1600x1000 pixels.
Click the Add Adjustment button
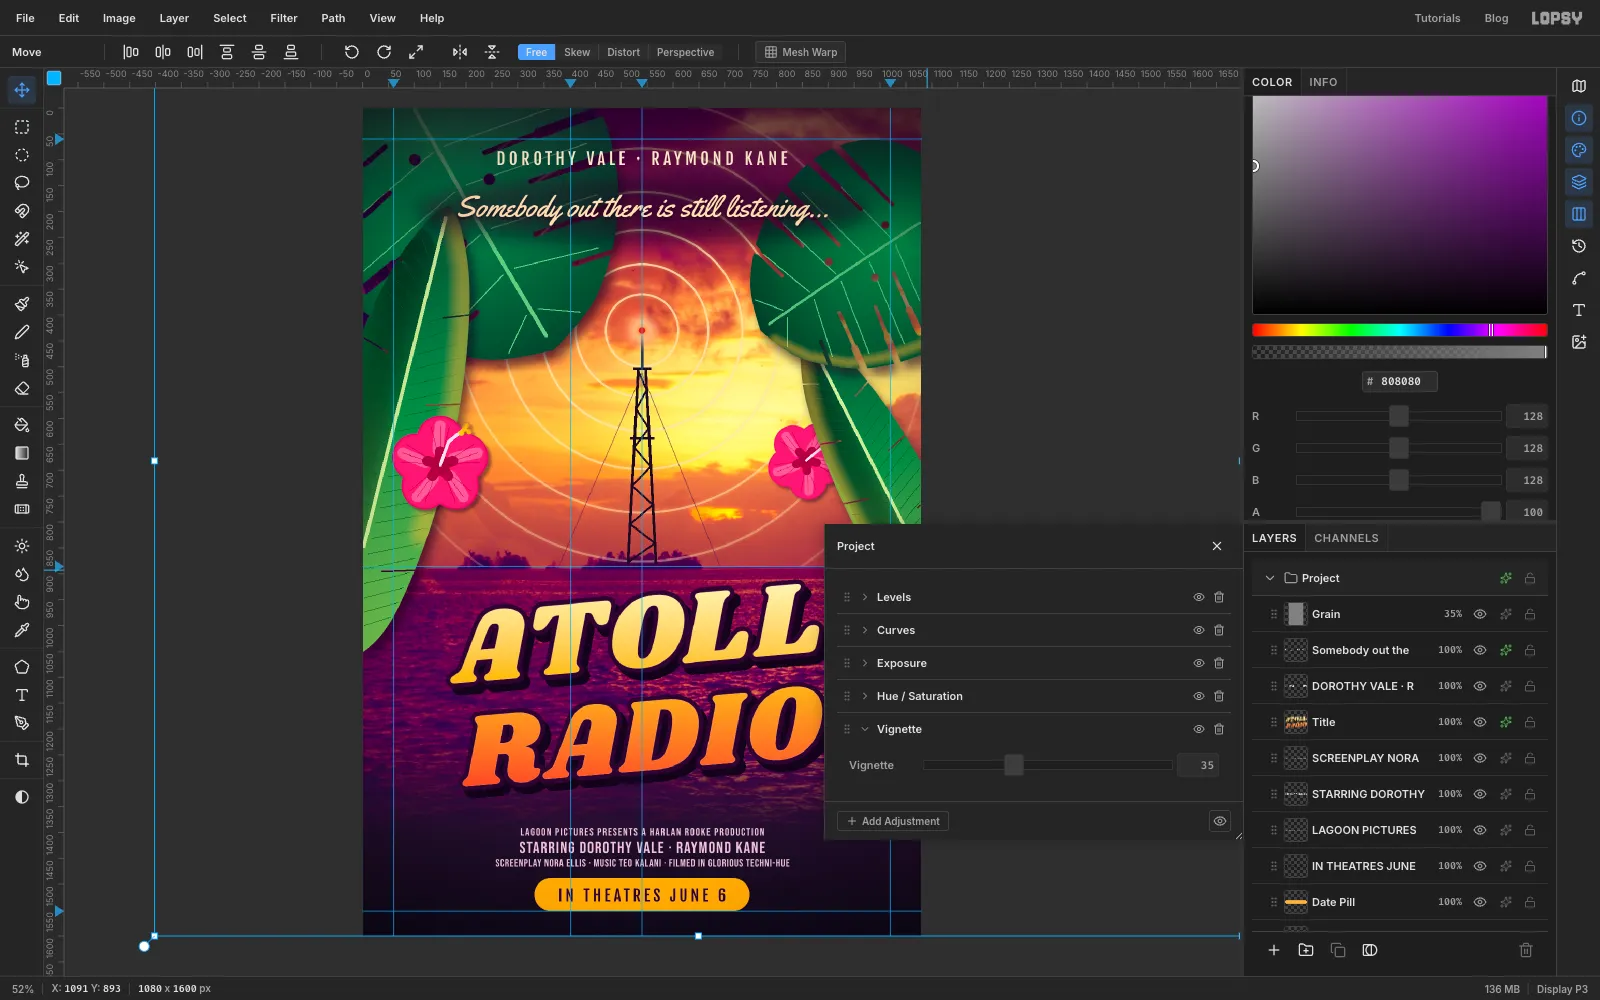893,821
